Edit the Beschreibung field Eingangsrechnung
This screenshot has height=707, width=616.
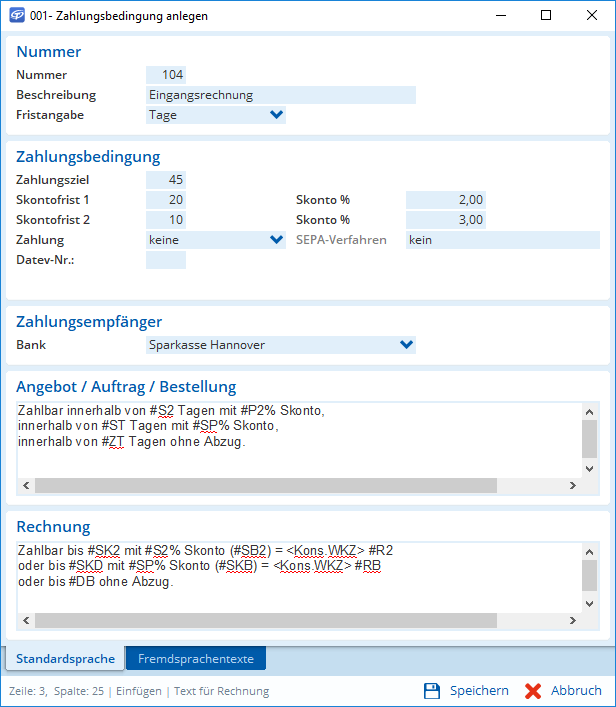point(280,95)
